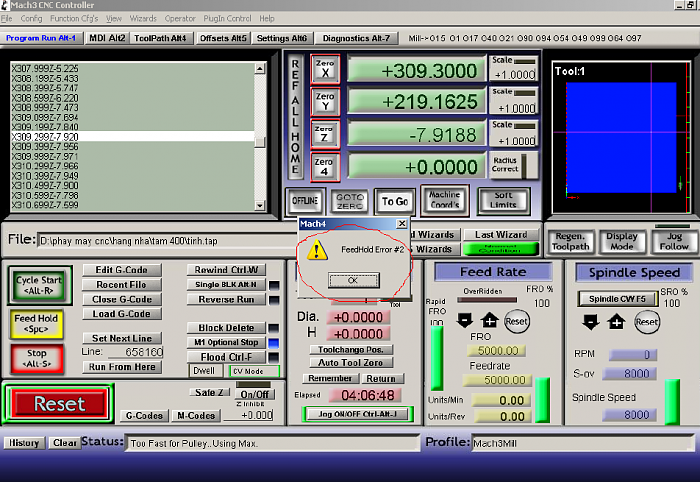The image size is (700, 482).
Task: Click the Zero Z axis button
Action: pyautogui.click(x=325, y=134)
